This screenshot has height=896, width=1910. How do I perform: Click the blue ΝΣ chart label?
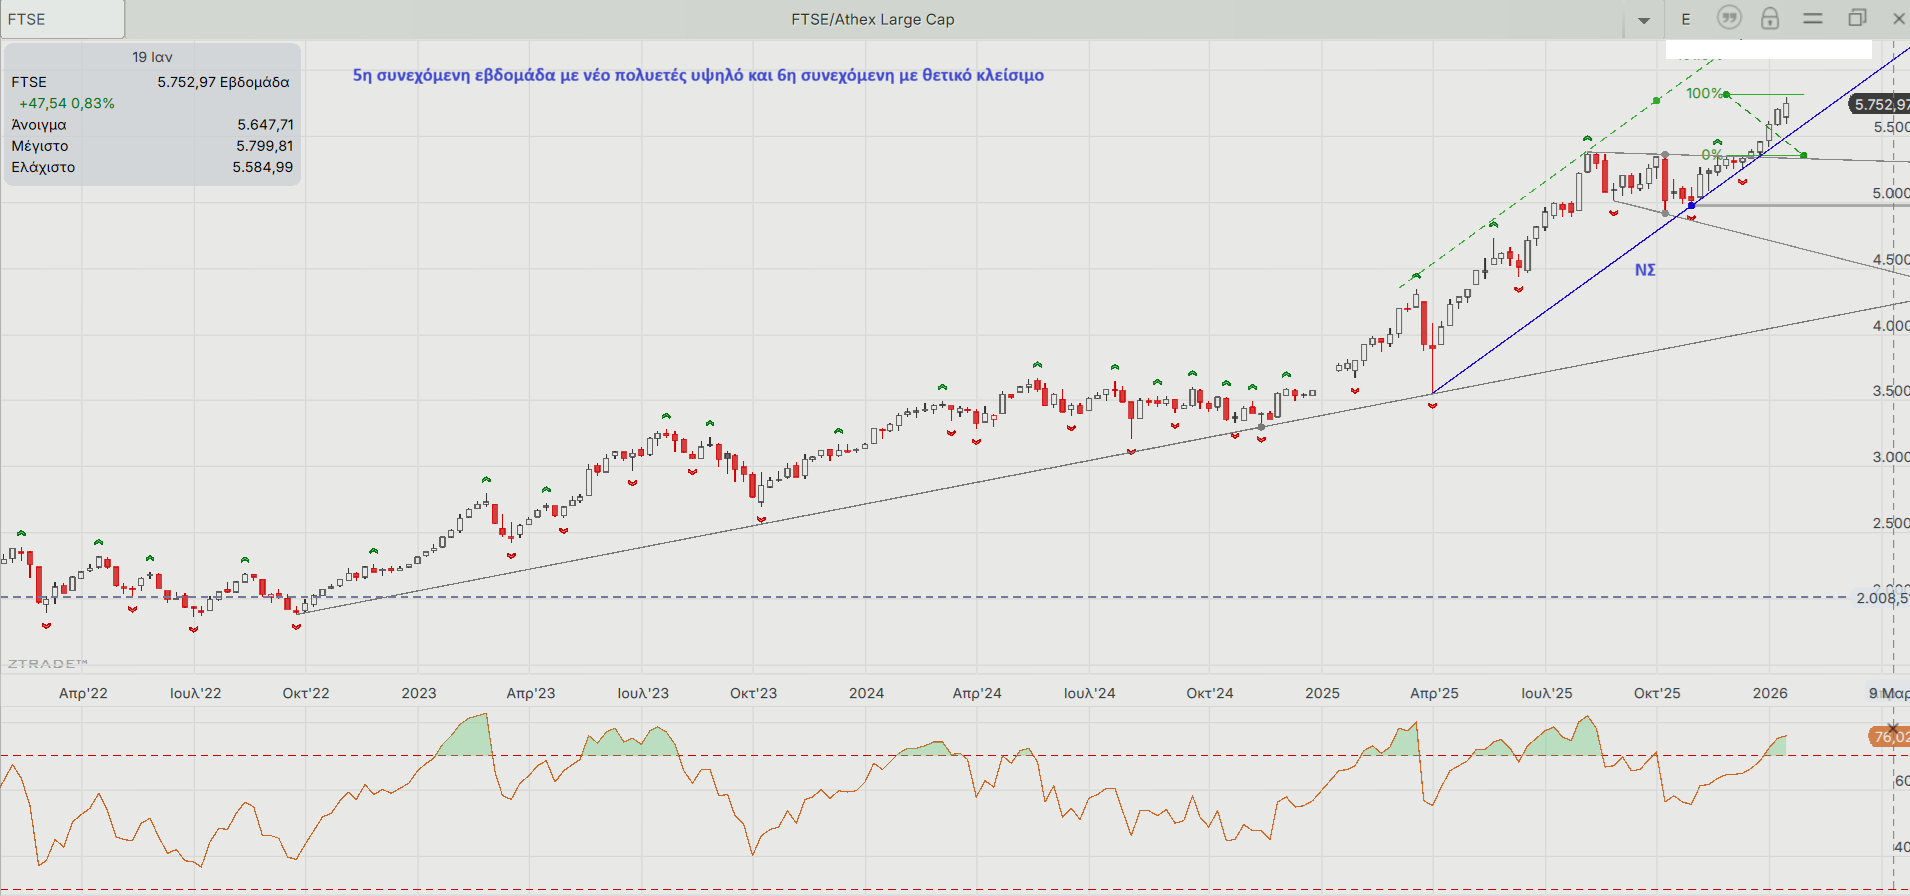pyautogui.click(x=1645, y=270)
